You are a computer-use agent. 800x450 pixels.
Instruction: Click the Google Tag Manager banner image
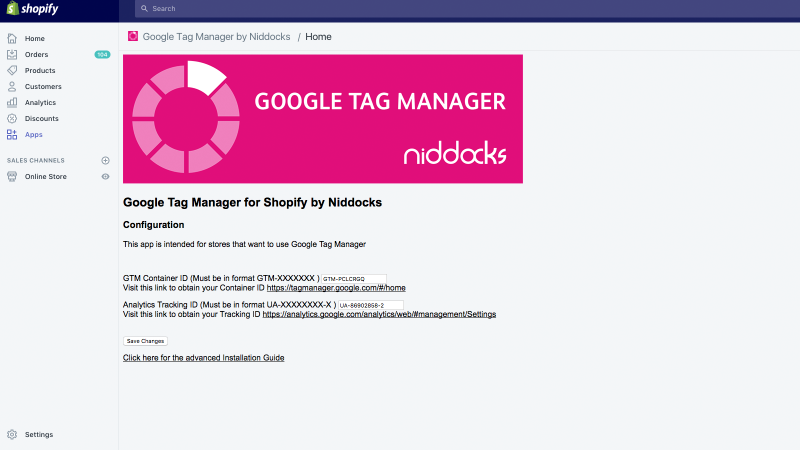coord(323,119)
